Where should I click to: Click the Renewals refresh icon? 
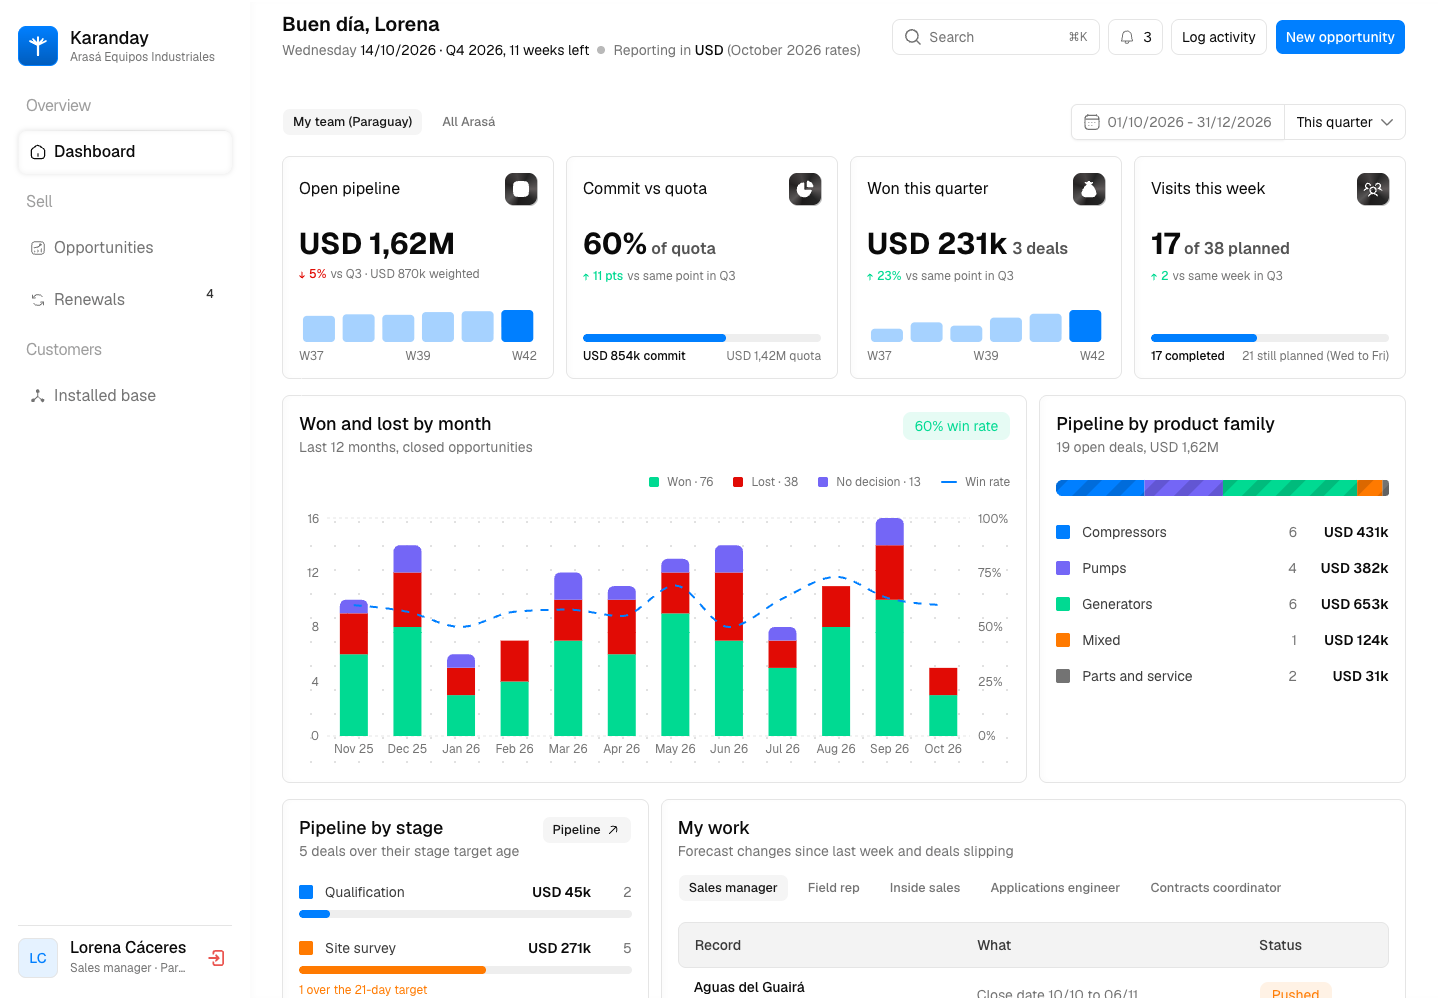coord(38,300)
